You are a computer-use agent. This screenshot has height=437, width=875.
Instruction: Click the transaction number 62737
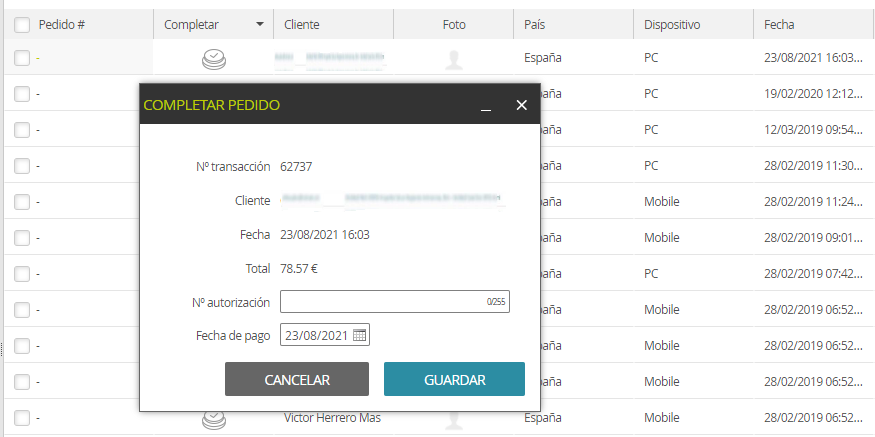tap(296, 166)
